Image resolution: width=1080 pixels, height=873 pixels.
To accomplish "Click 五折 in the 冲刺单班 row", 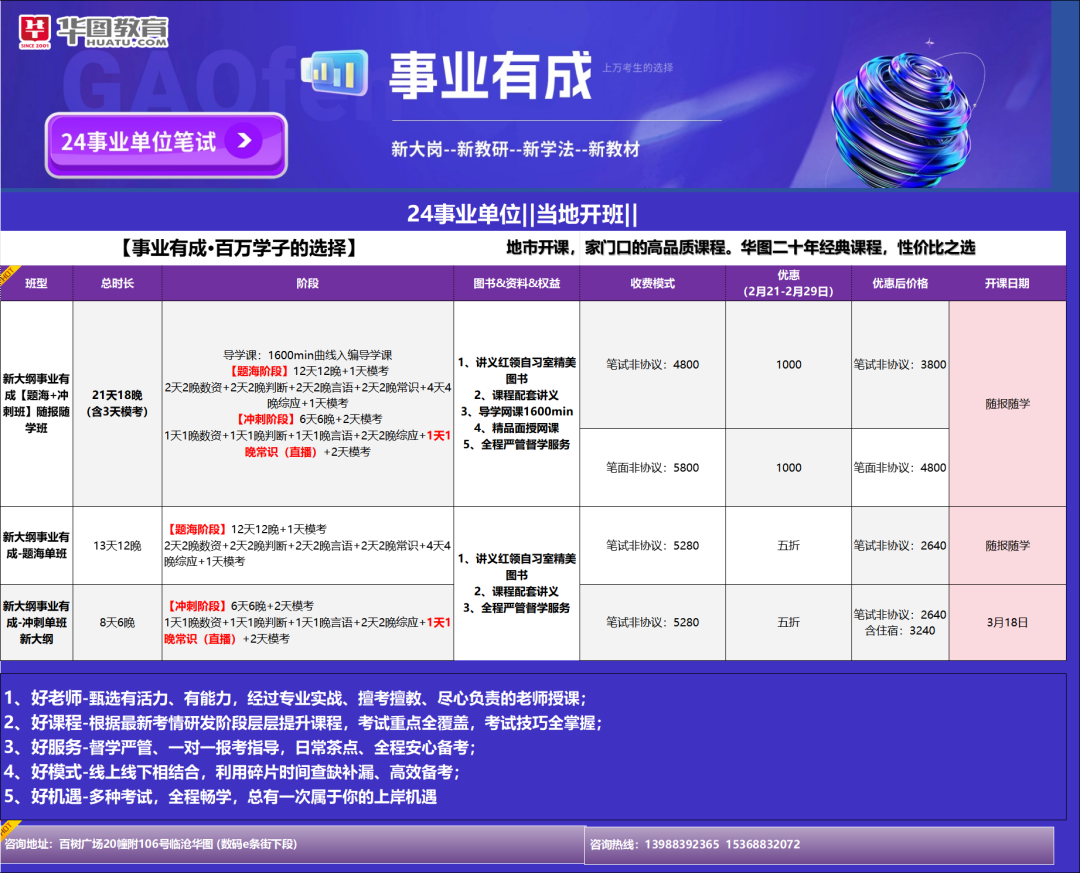I will pos(788,622).
